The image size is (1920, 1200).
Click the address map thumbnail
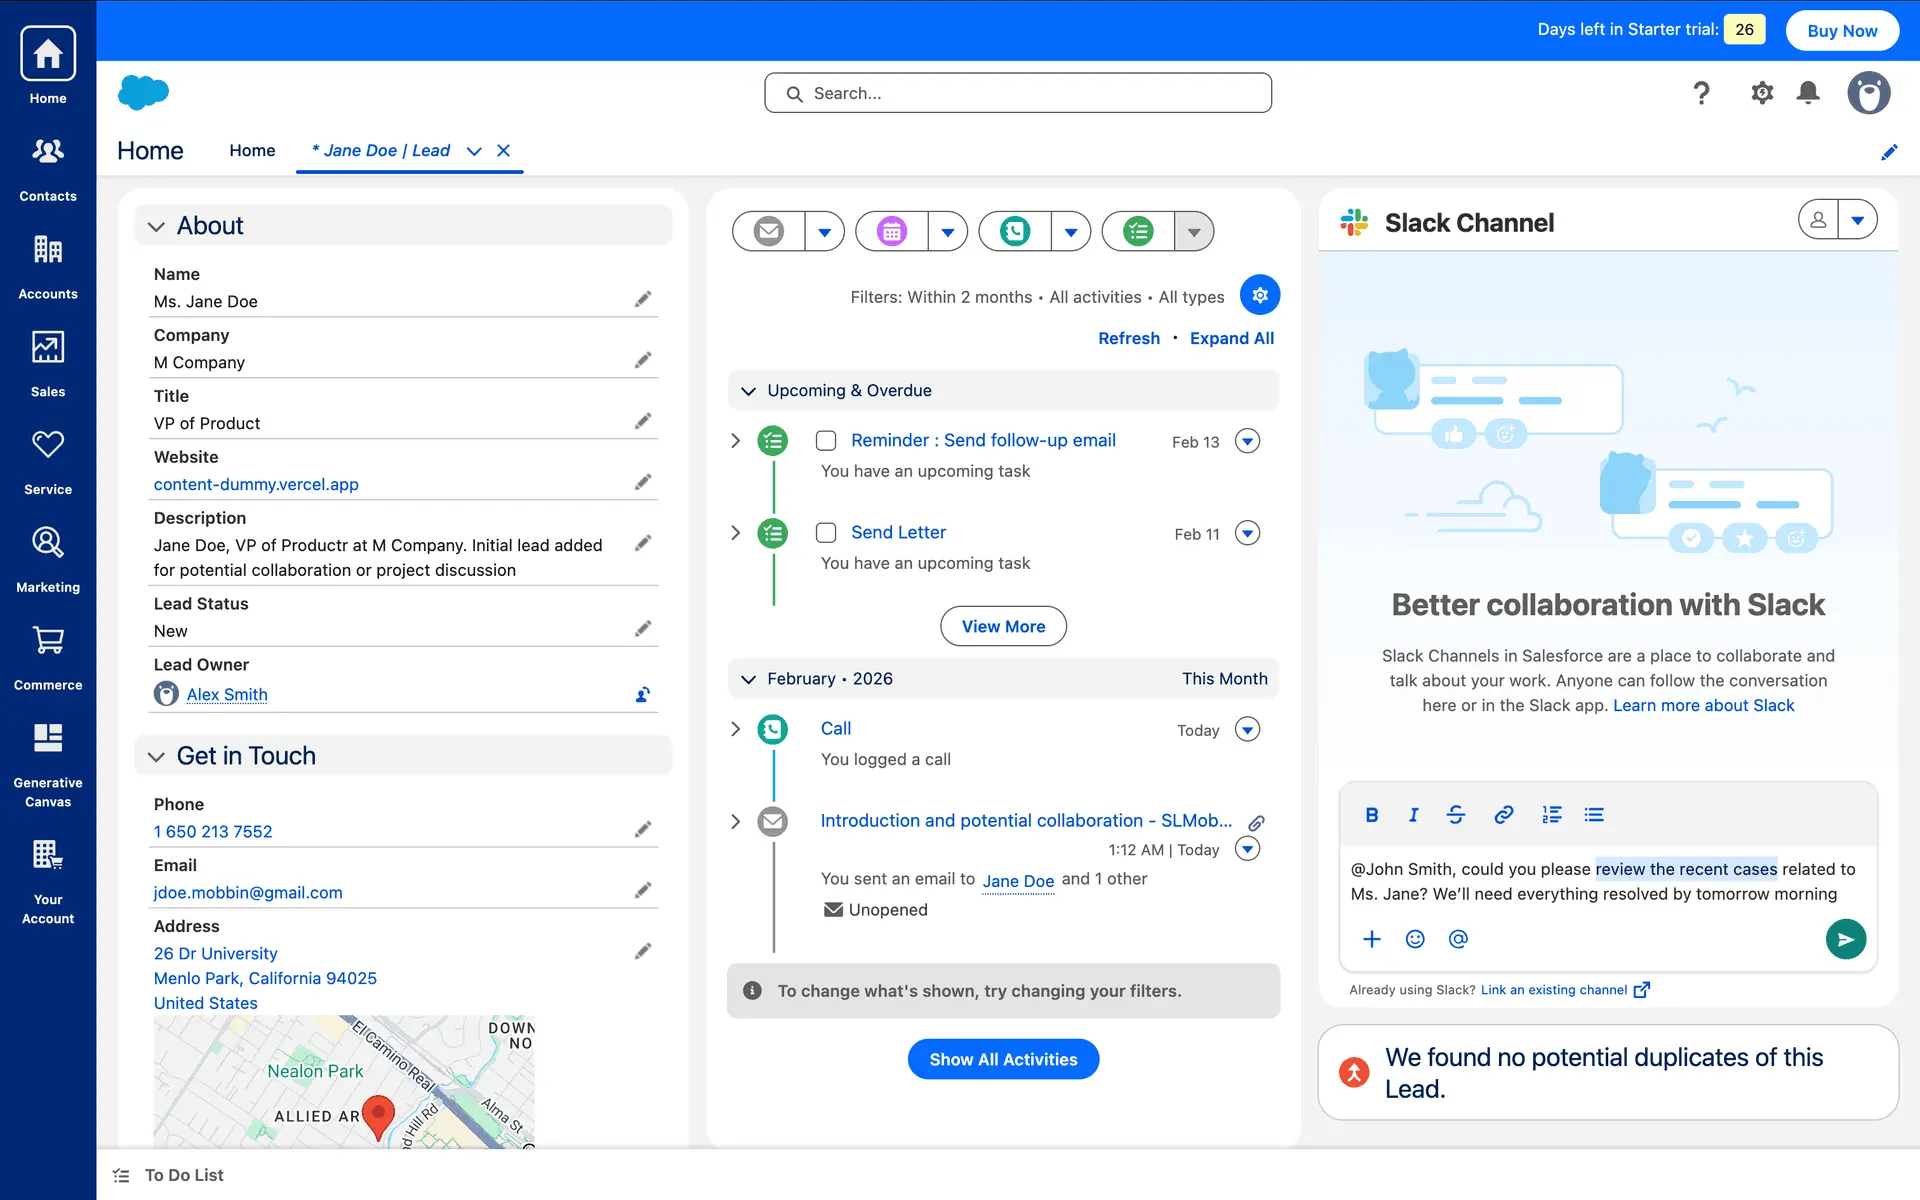[344, 1081]
